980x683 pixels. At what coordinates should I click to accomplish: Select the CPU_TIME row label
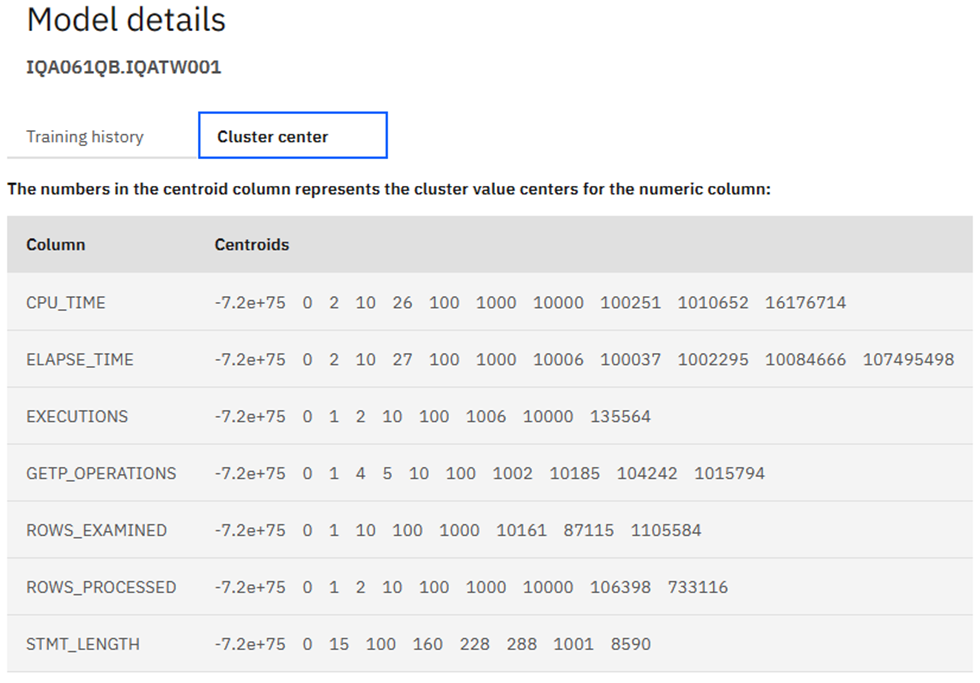66,302
